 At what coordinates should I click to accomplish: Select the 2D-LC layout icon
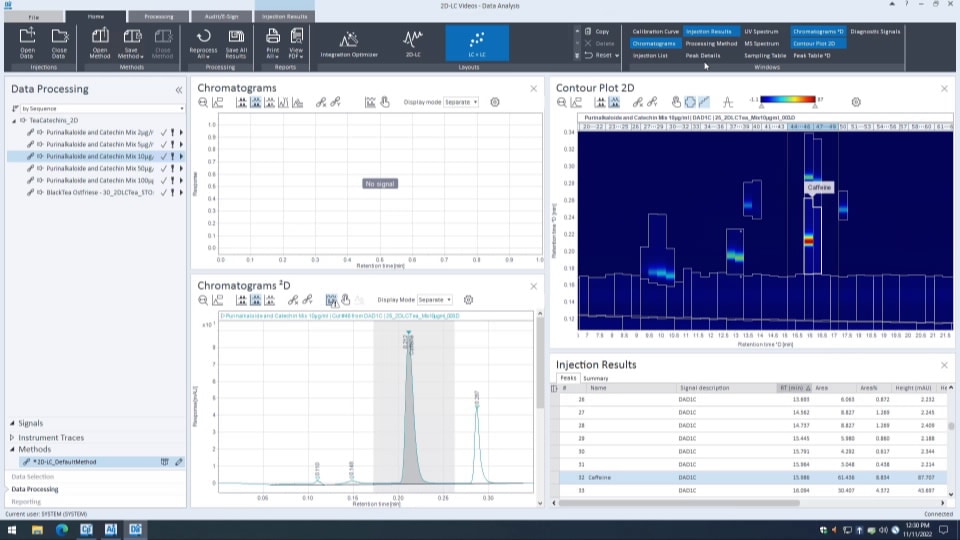413,42
